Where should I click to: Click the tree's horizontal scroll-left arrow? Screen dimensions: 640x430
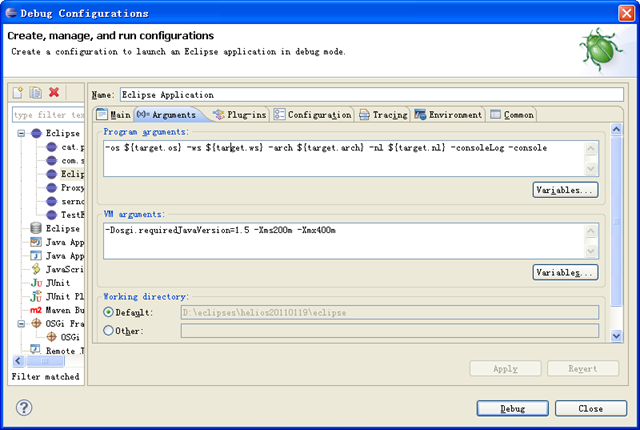tap(18, 361)
